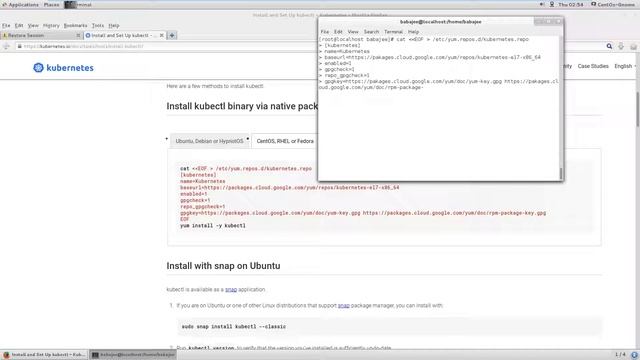Close the Install and Set Up kubectl tab
The image size is (640, 360).
pyautogui.click(x=162, y=36)
